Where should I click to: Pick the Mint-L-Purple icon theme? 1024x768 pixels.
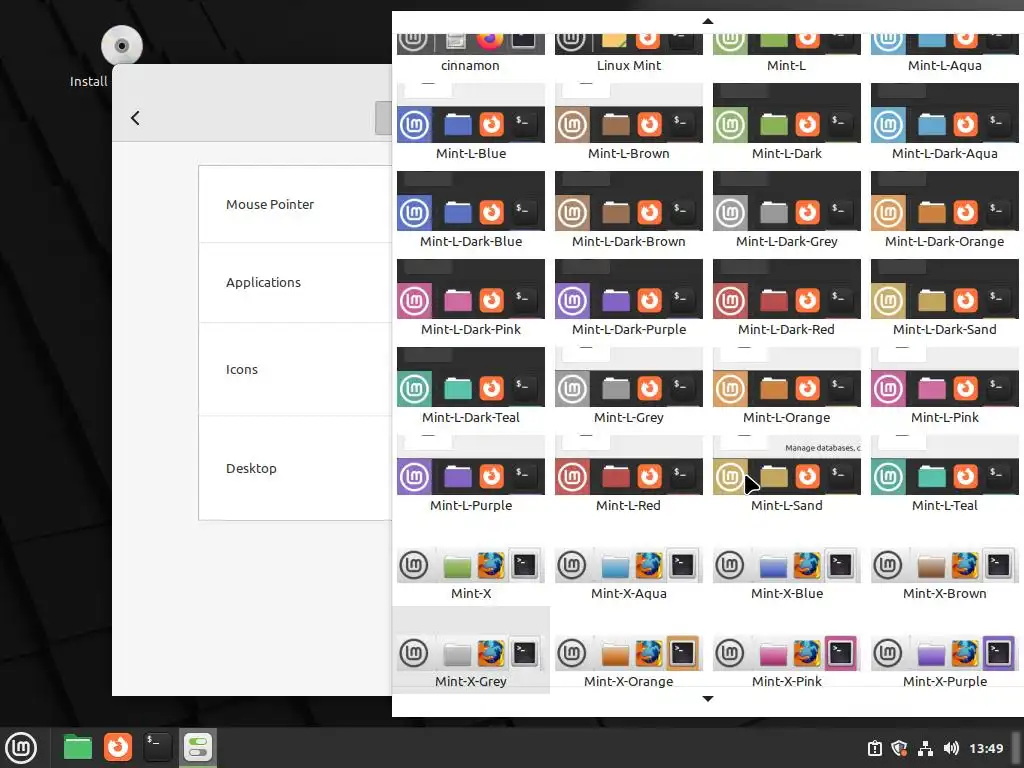coord(470,475)
